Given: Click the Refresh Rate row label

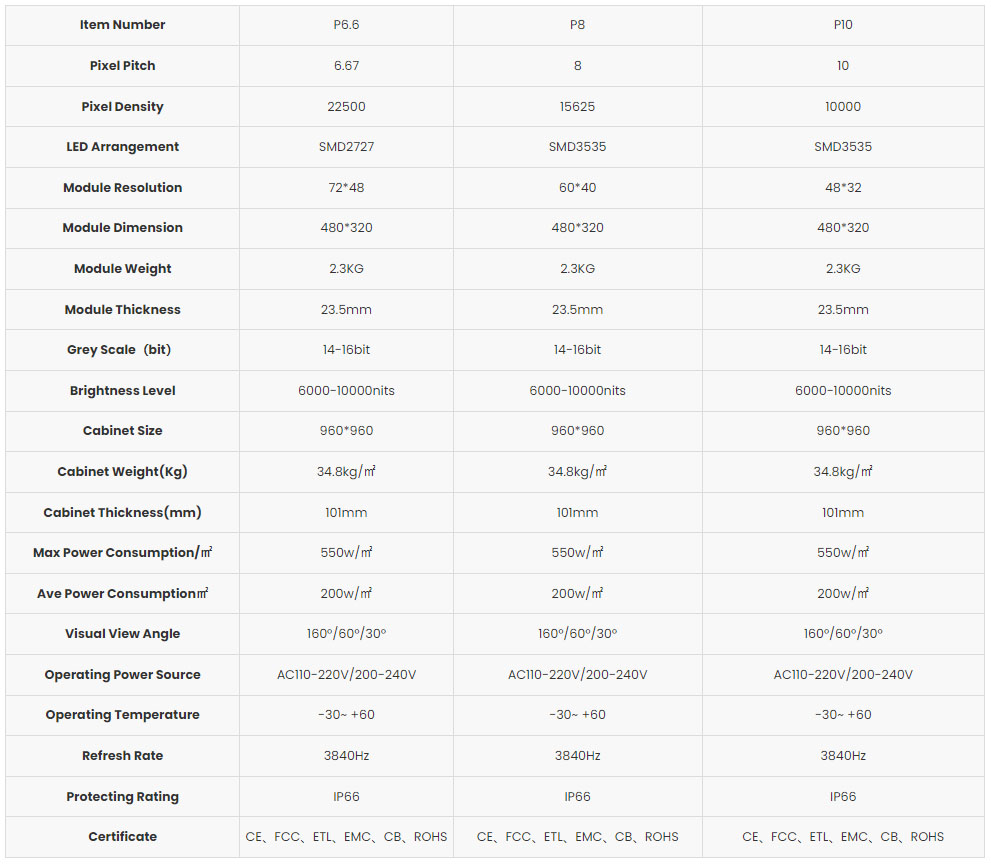Looking at the screenshot, I should 123,756.
